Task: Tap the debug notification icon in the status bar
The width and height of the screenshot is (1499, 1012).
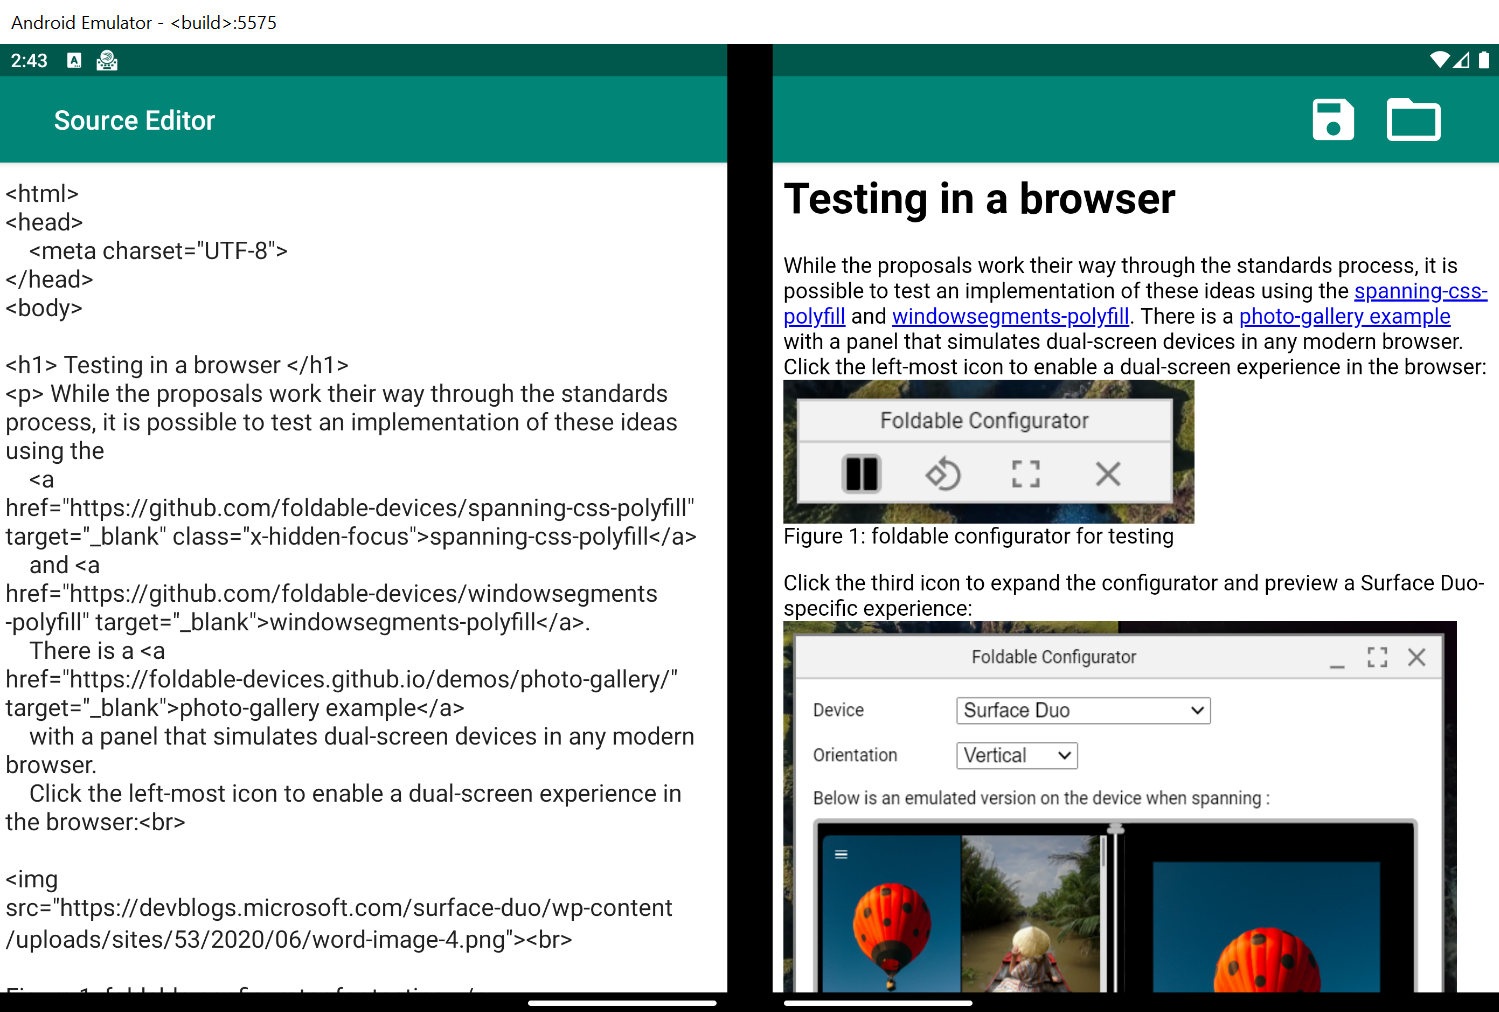Action: [107, 61]
